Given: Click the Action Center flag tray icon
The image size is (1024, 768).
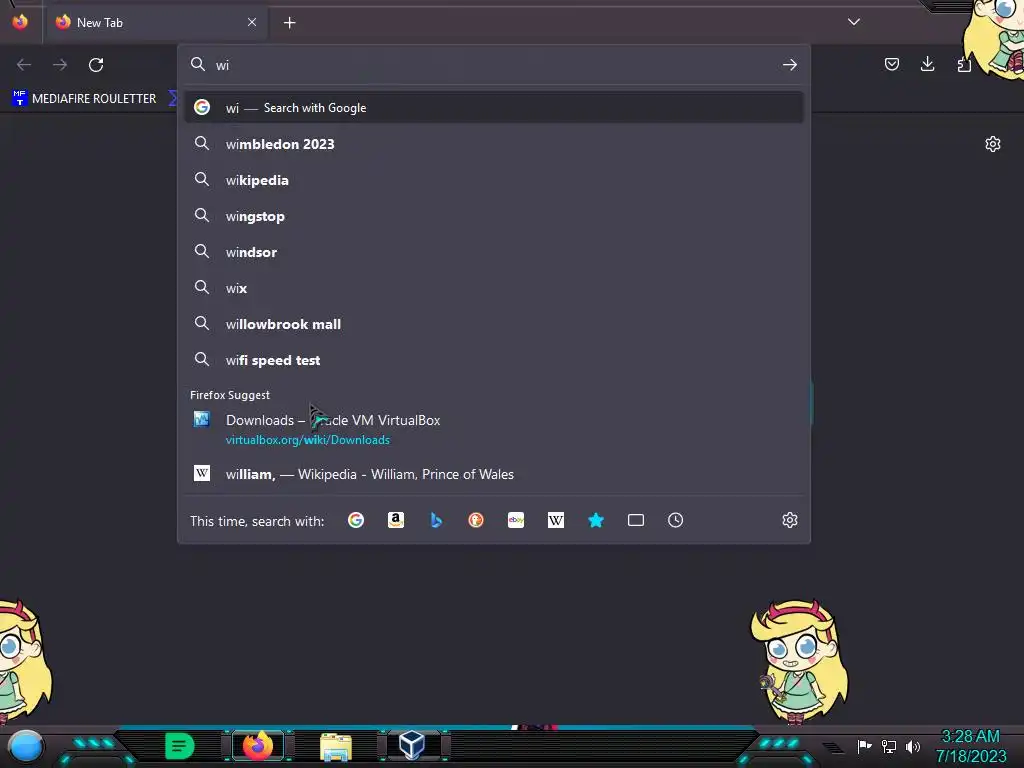Looking at the screenshot, I should pos(864,746).
